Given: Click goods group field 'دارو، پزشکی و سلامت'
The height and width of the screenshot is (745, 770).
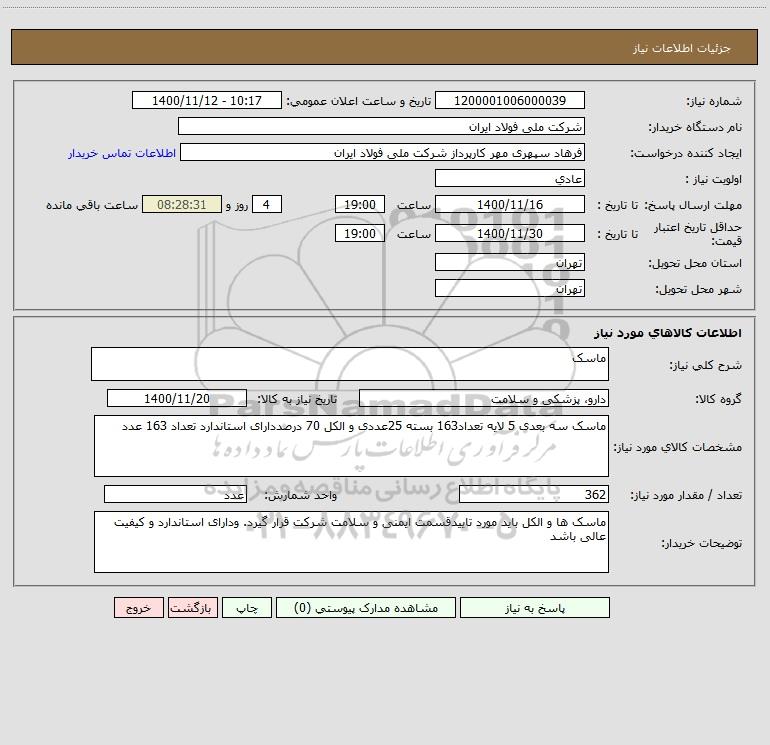Looking at the screenshot, I should 484,398.
